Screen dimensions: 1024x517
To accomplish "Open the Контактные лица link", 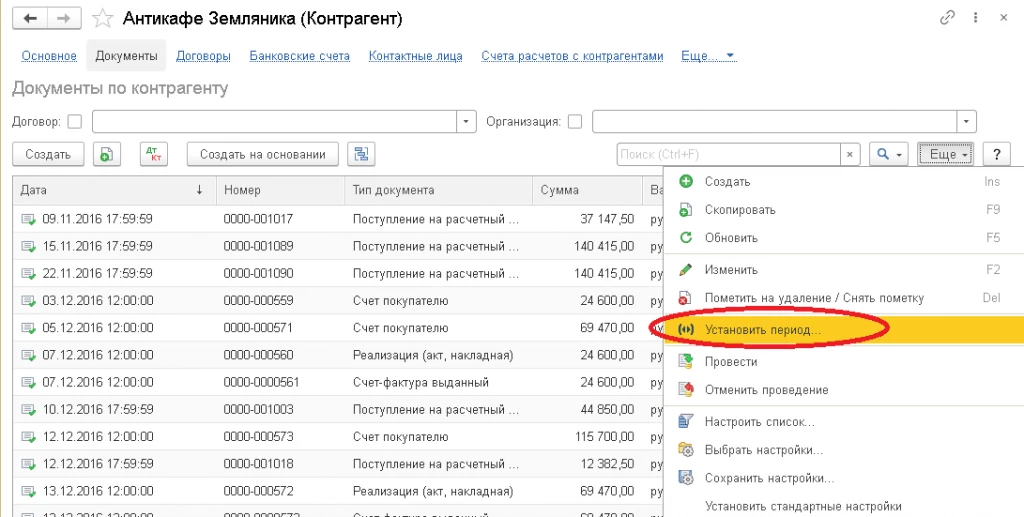I will click(415, 56).
